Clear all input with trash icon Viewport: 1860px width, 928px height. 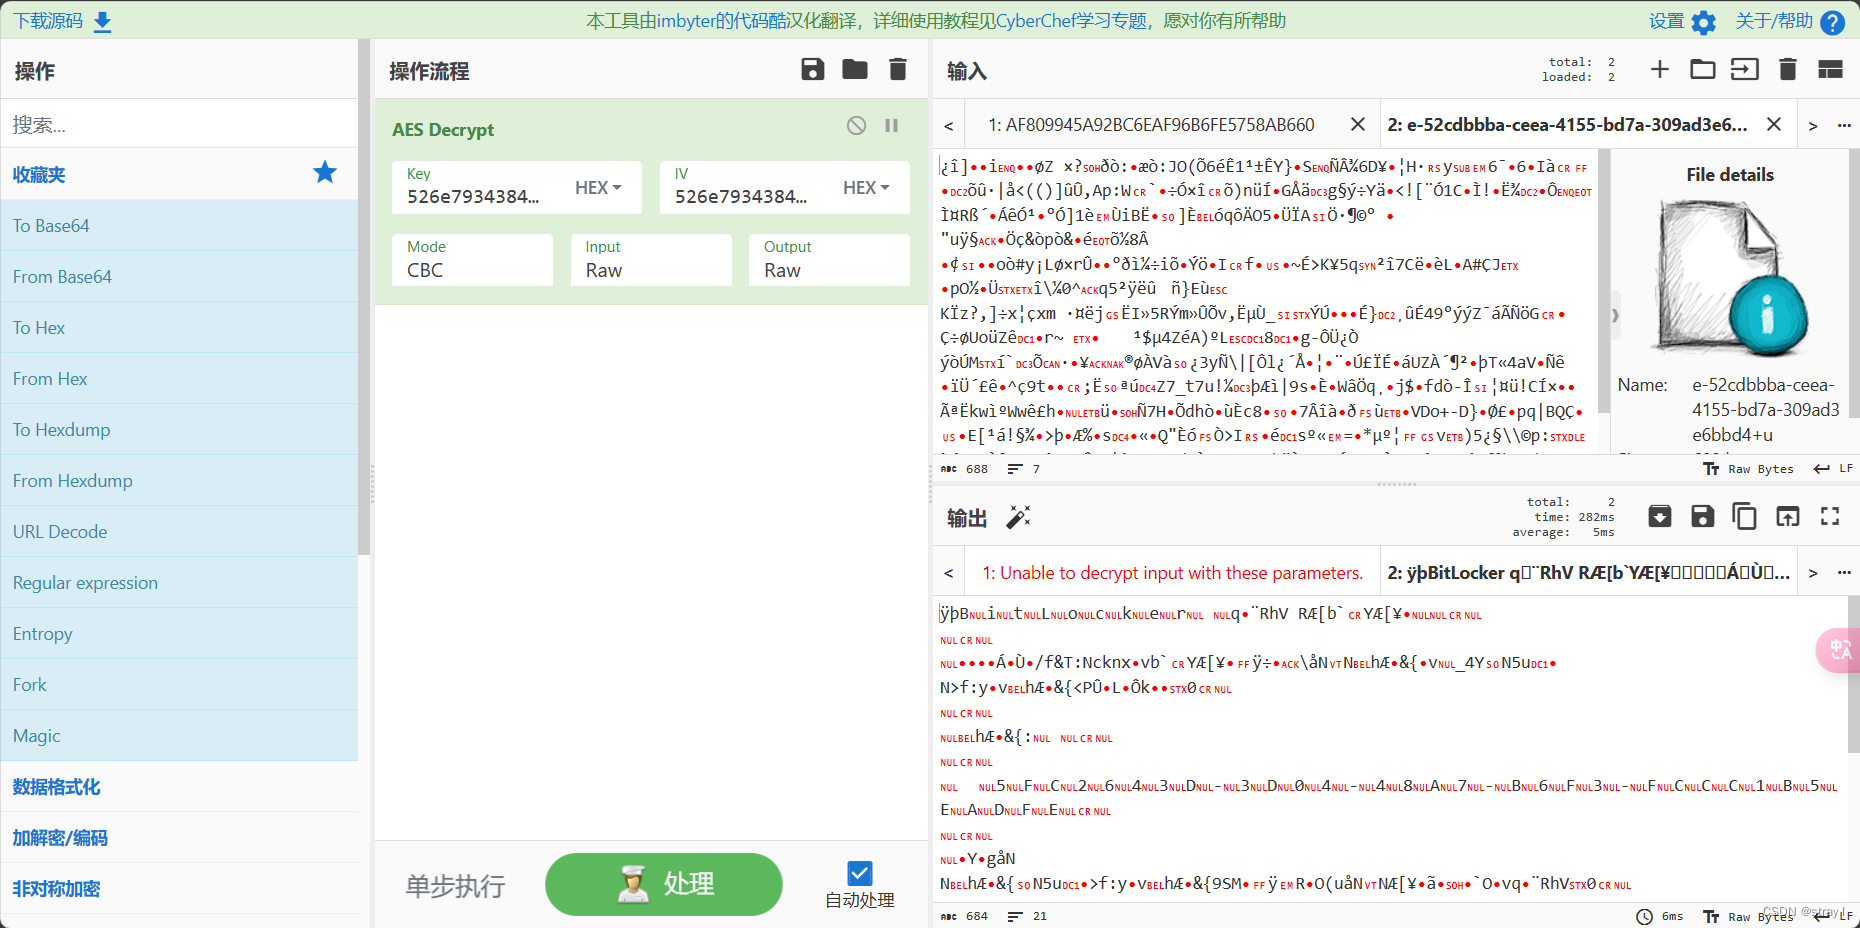tap(1788, 69)
